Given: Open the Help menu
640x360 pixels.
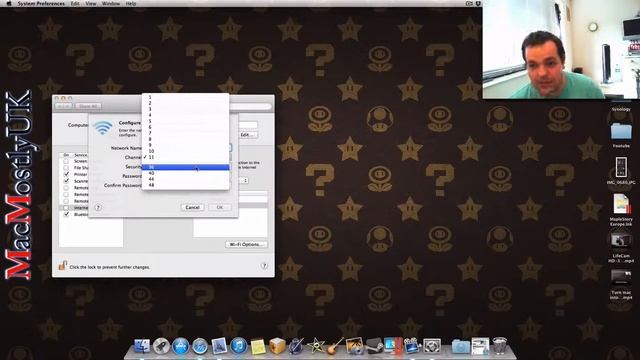Looking at the screenshot, I should pyautogui.click(x=131, y=3).
